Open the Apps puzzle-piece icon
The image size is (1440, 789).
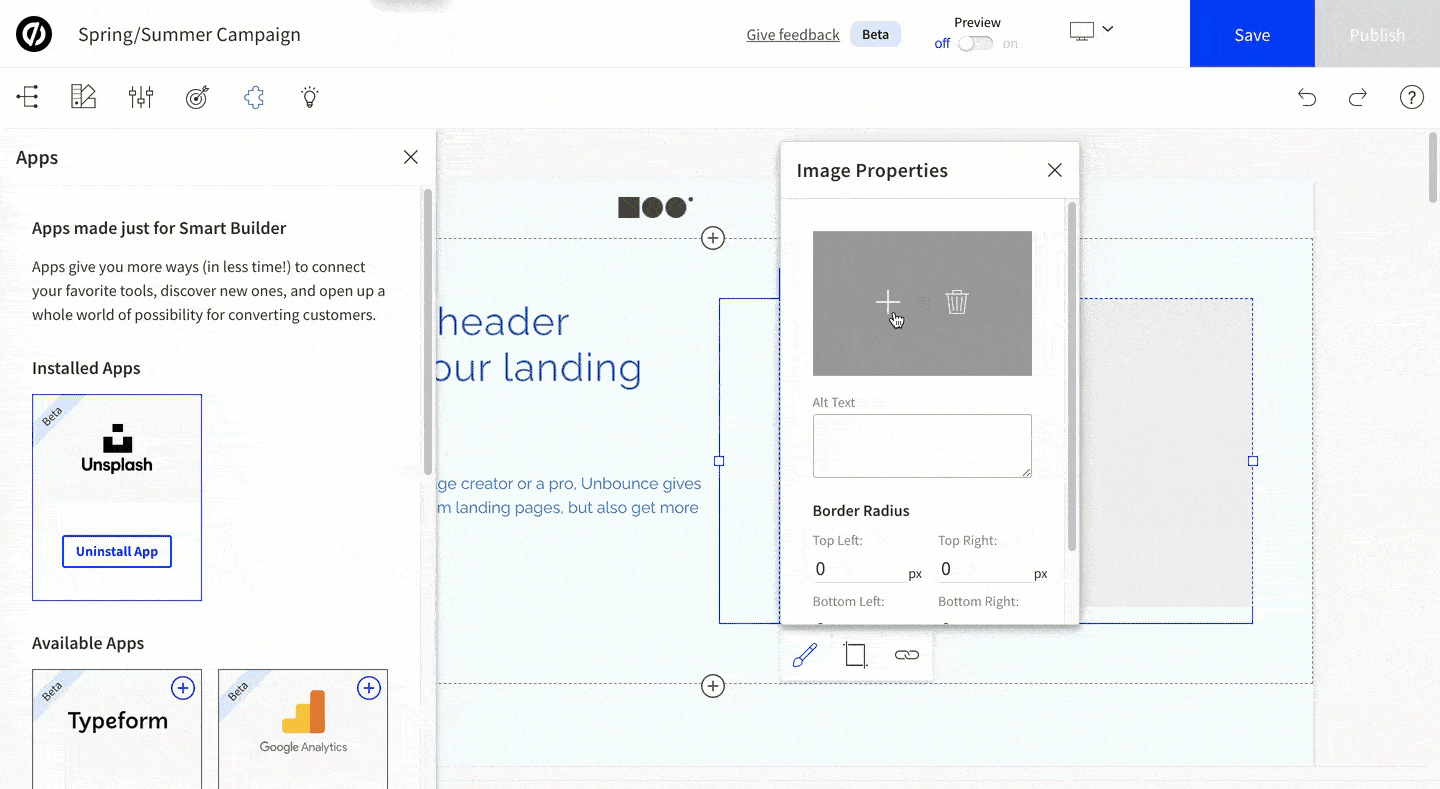coord(254,97)
